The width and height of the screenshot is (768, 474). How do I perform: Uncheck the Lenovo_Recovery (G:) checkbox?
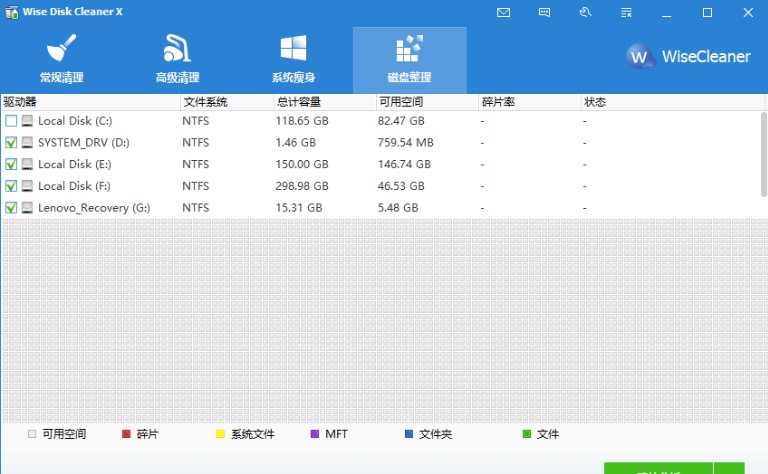11,208
